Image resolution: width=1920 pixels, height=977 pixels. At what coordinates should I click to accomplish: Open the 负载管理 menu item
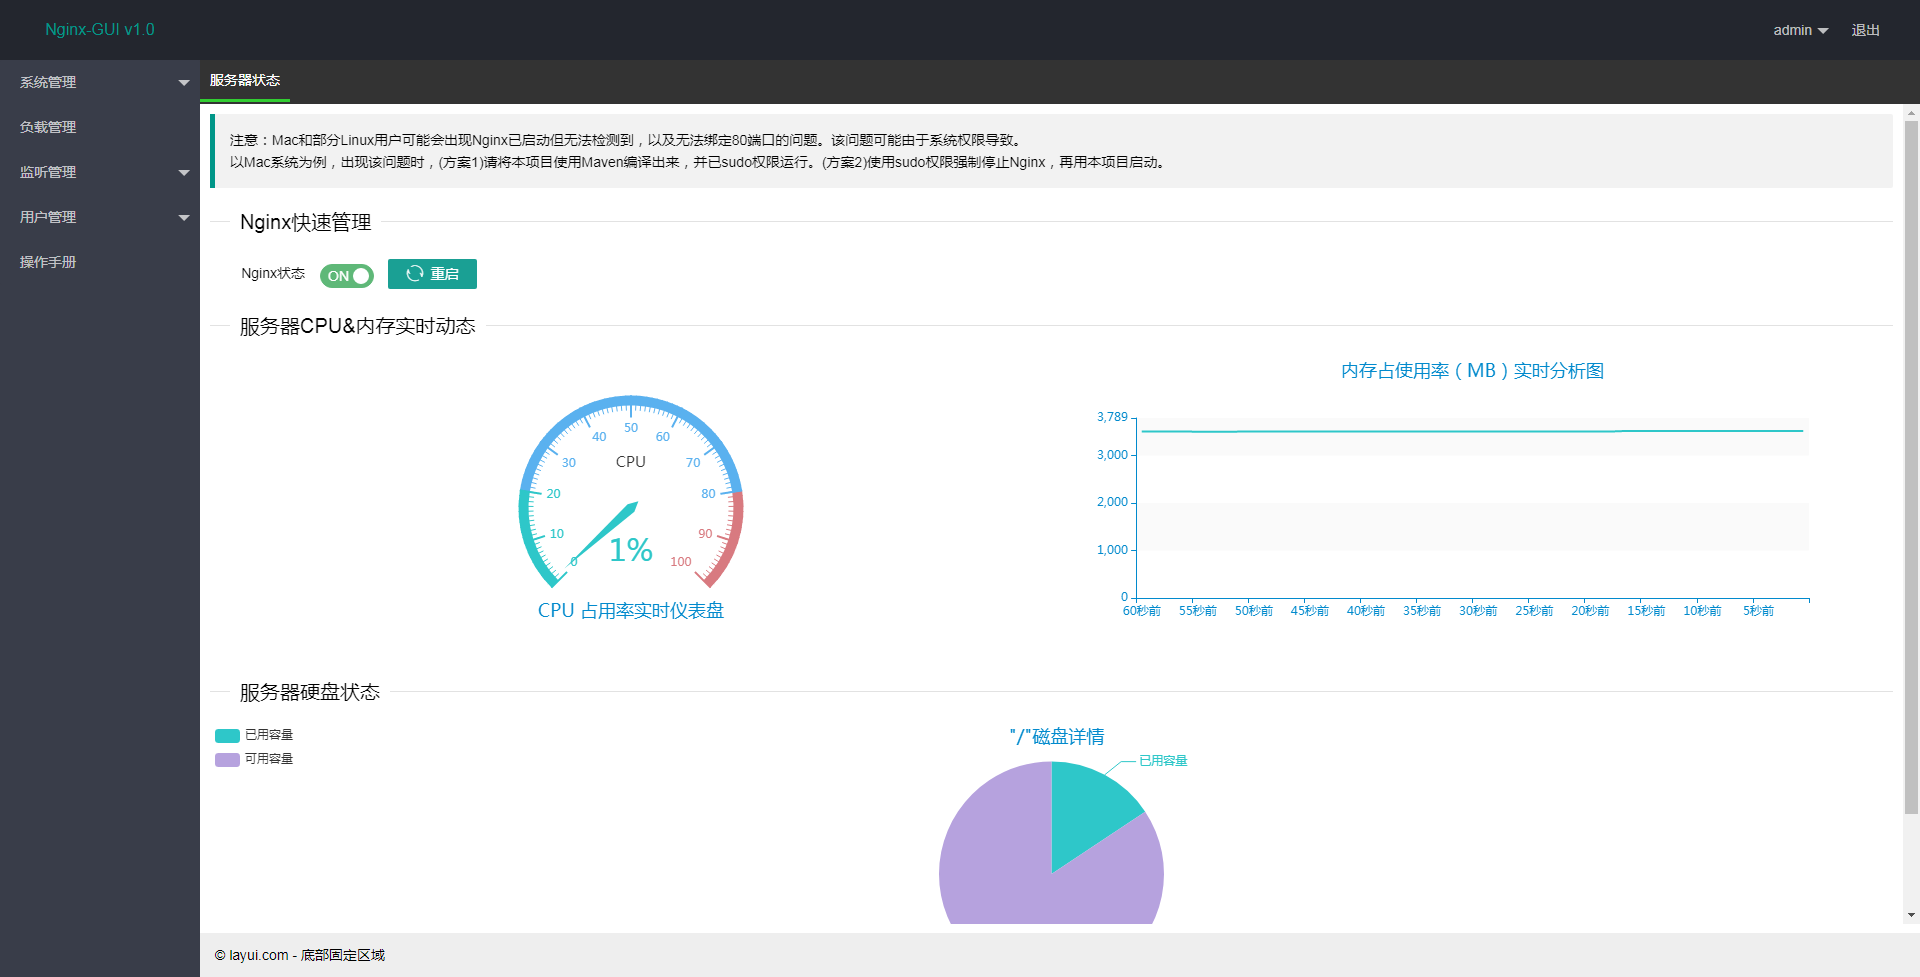pos(100,127)
